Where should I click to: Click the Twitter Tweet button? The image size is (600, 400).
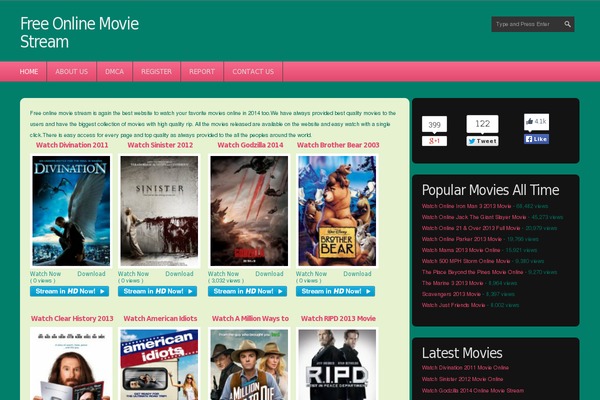(x=482, y=141)
